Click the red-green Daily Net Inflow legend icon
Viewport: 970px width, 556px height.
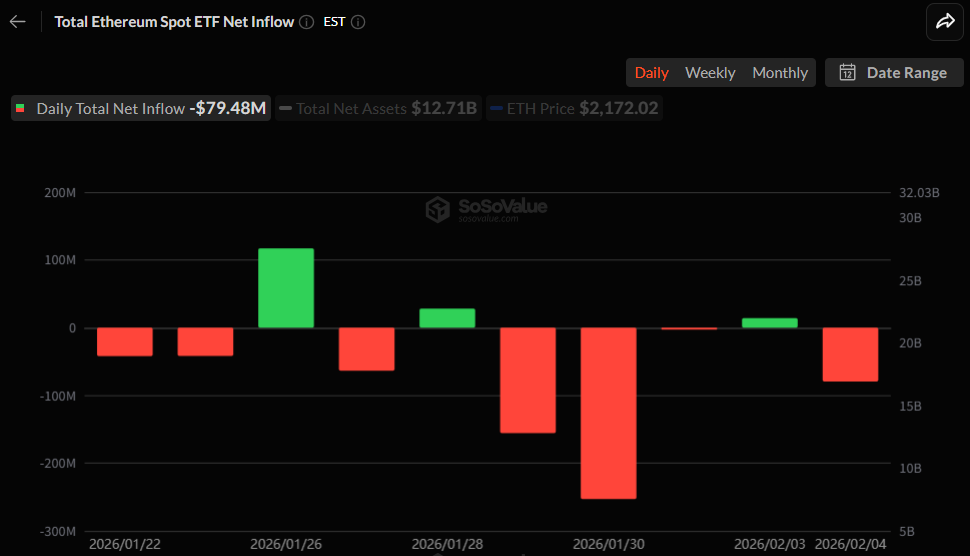[21, 109]
